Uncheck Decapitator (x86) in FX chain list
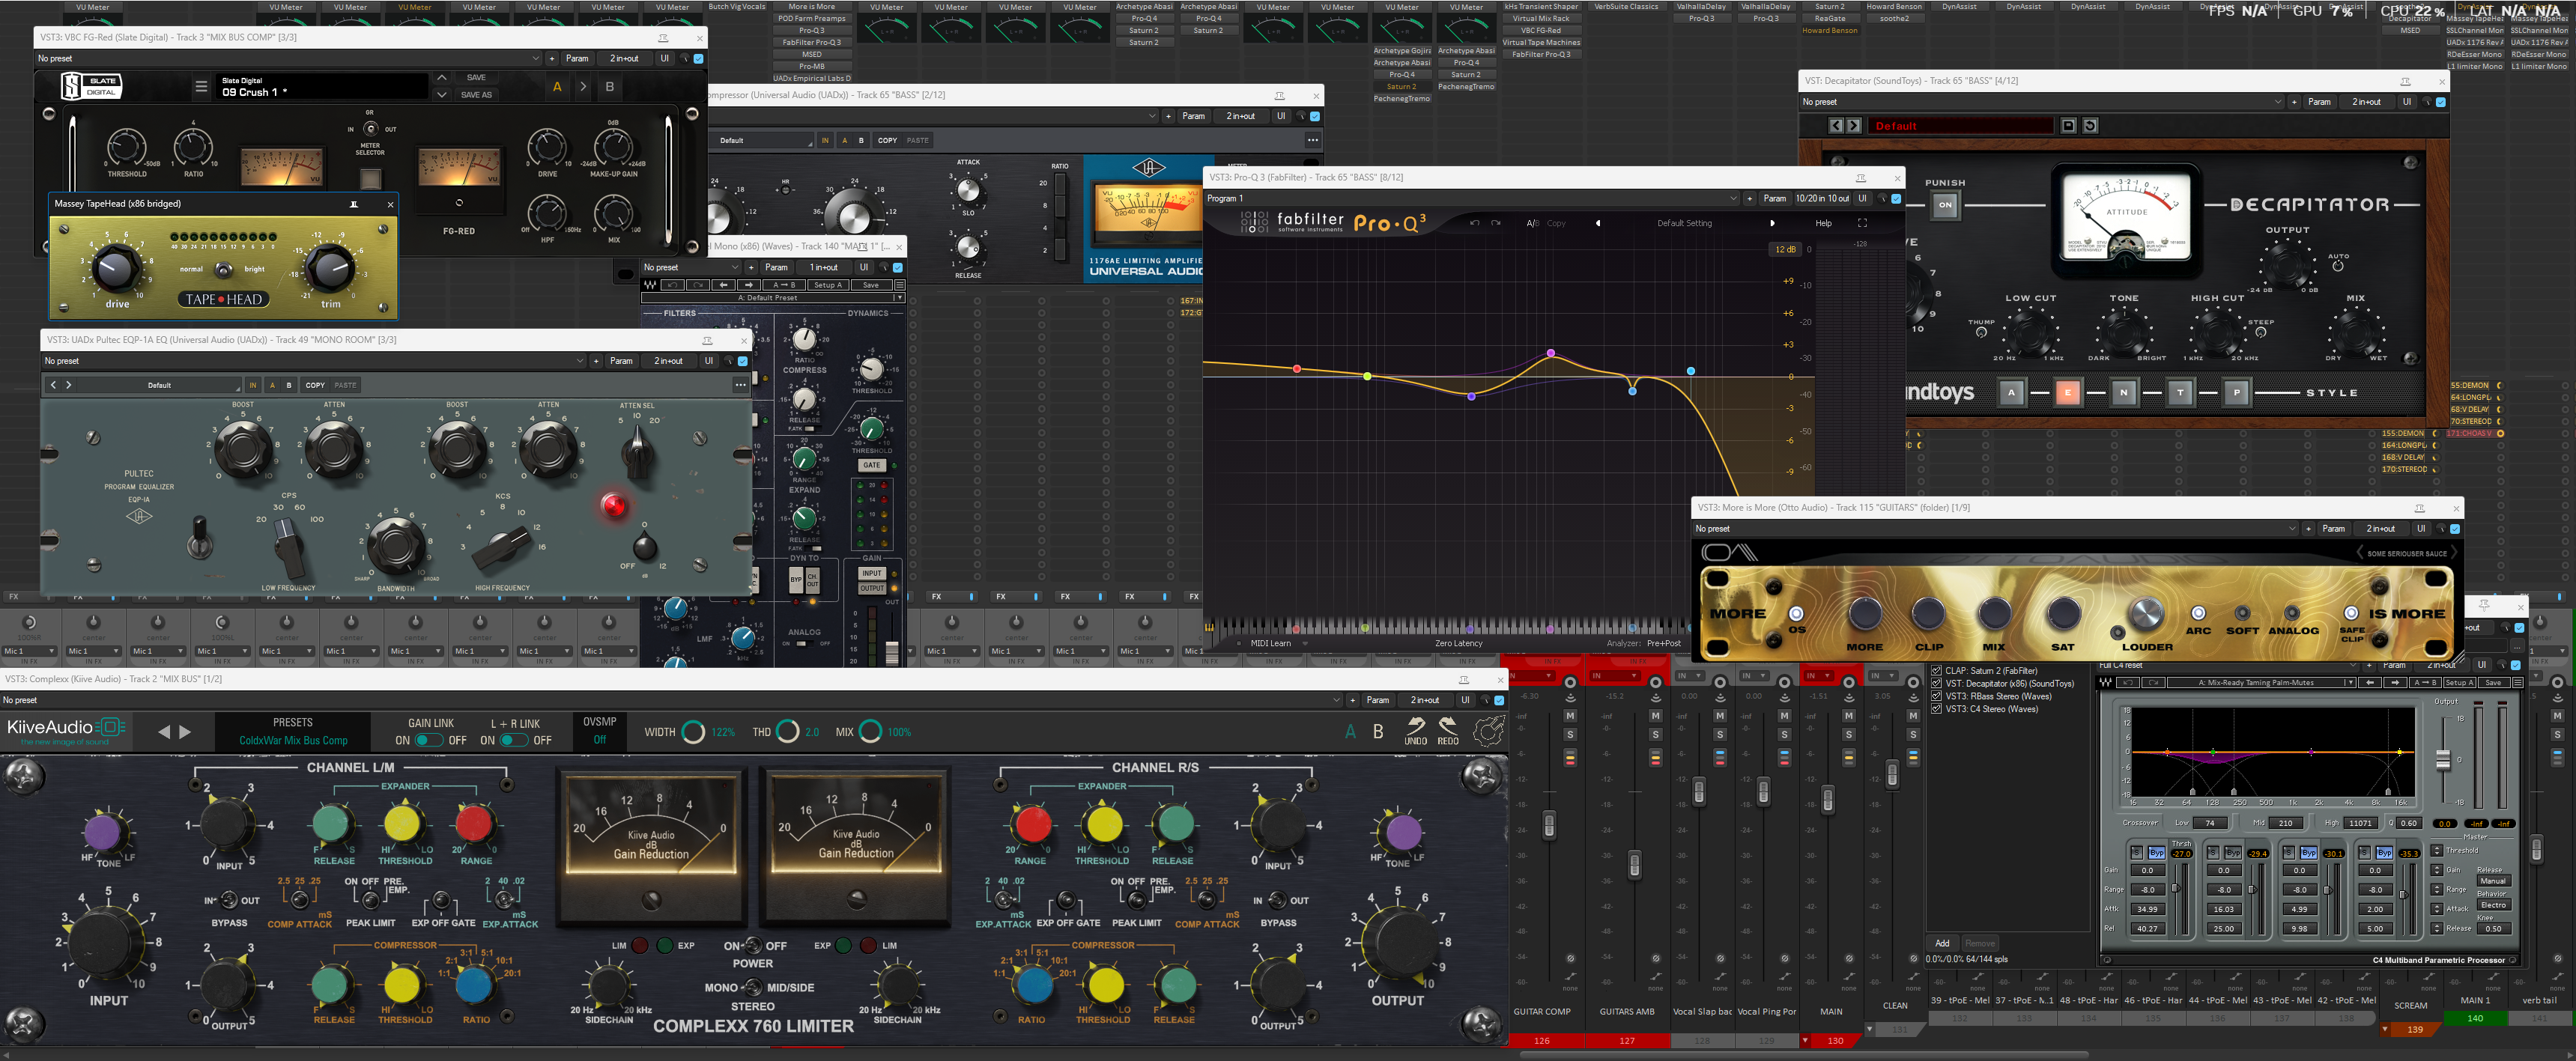The height and width of the screenshot is (1061, 2576). pyautogui.click(x=1937, y=684)
